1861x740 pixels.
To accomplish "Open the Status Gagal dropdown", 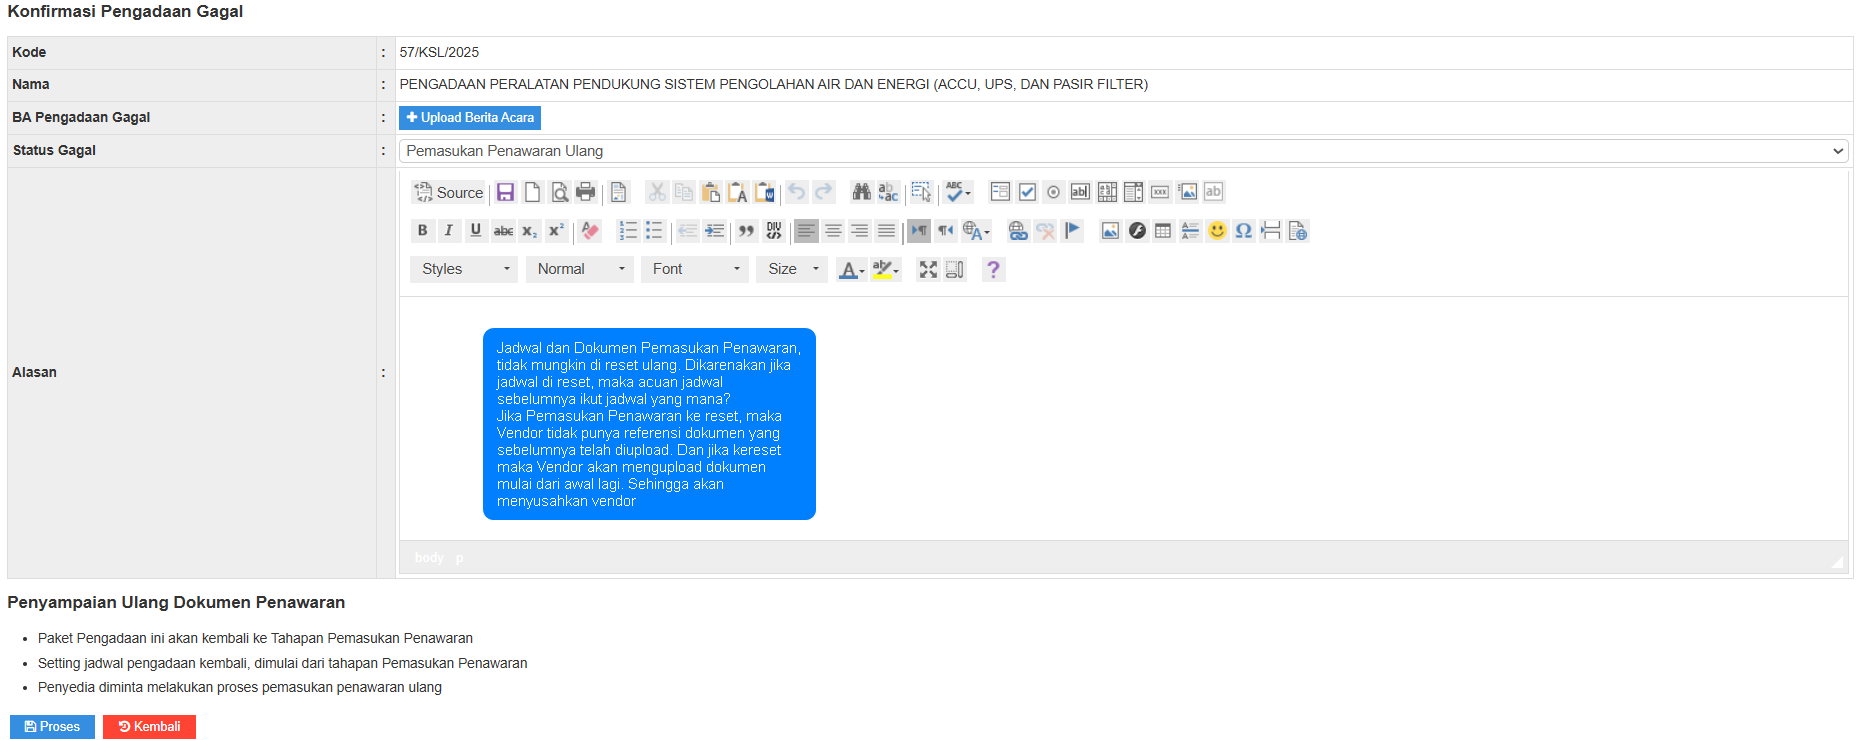I will pyautogui.click(x=1123, y=151).
